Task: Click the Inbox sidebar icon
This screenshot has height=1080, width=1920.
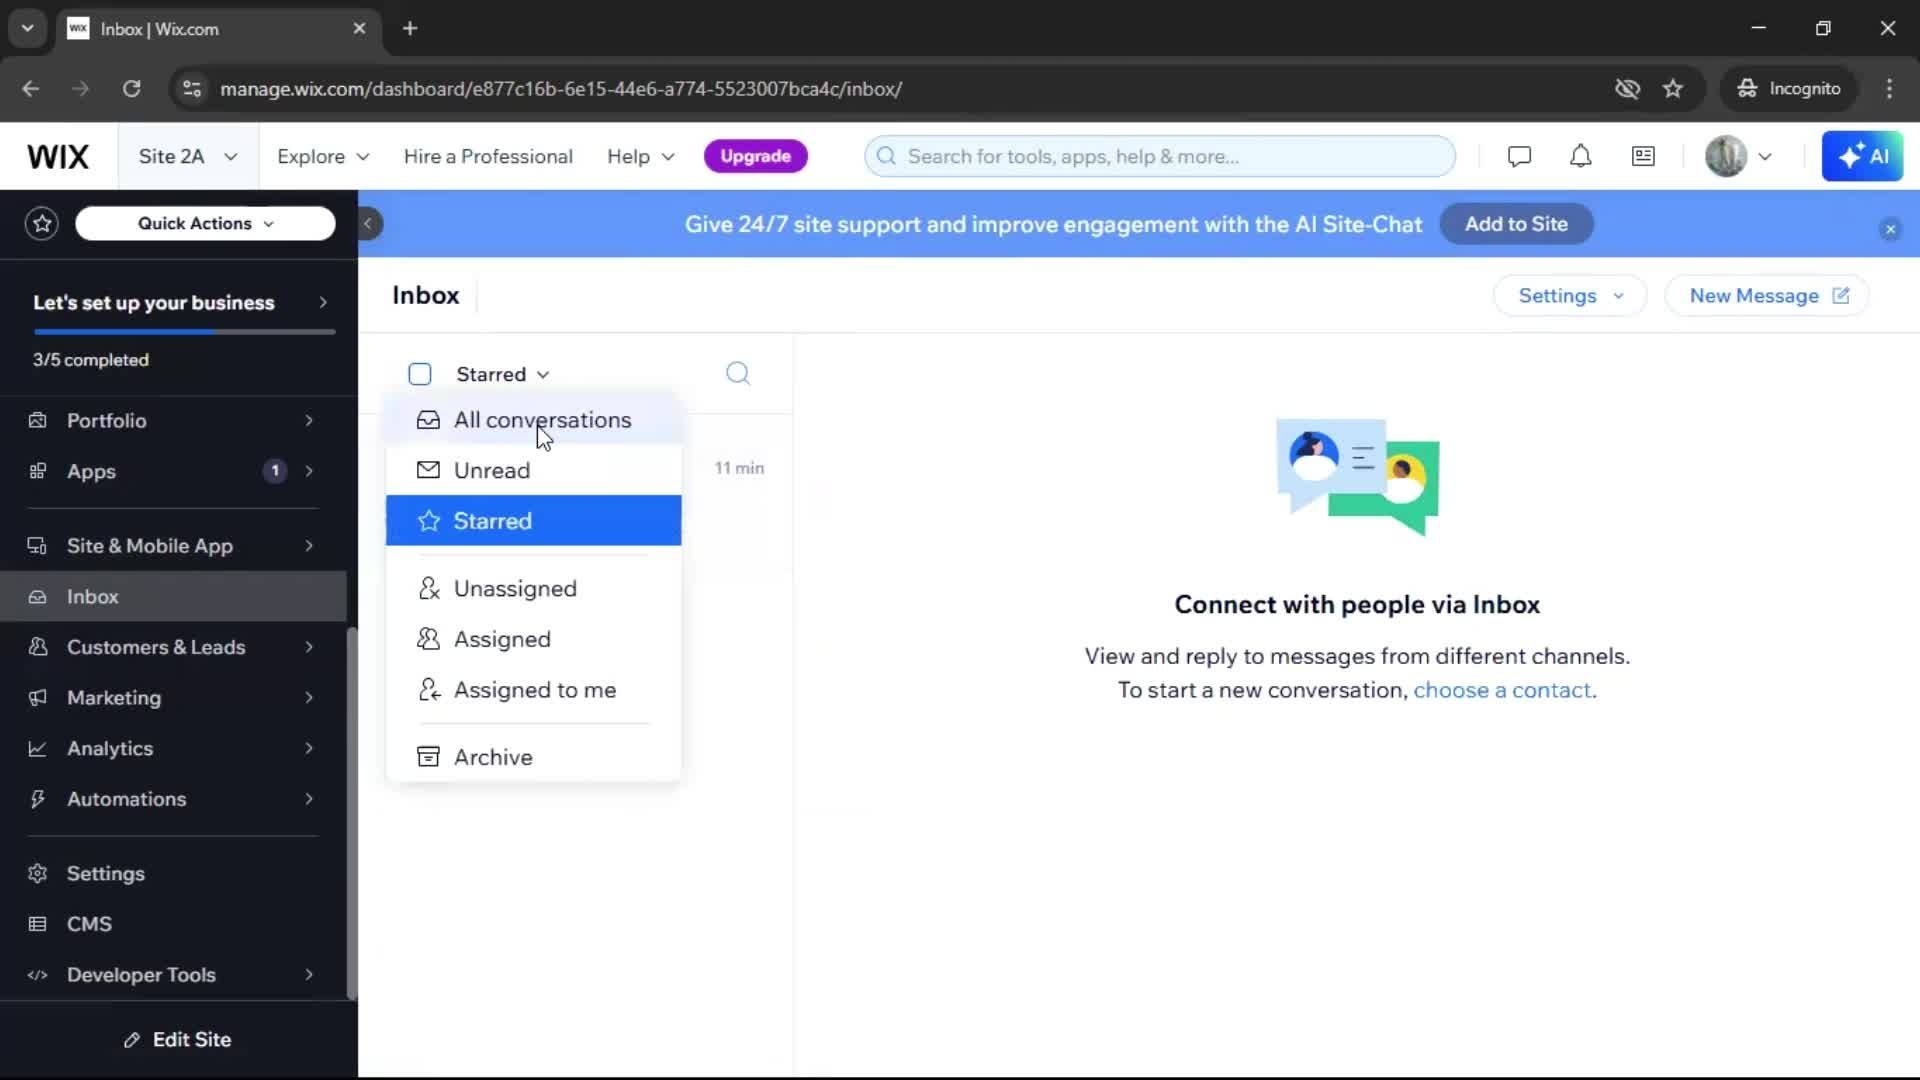Action: click(38, 597)
